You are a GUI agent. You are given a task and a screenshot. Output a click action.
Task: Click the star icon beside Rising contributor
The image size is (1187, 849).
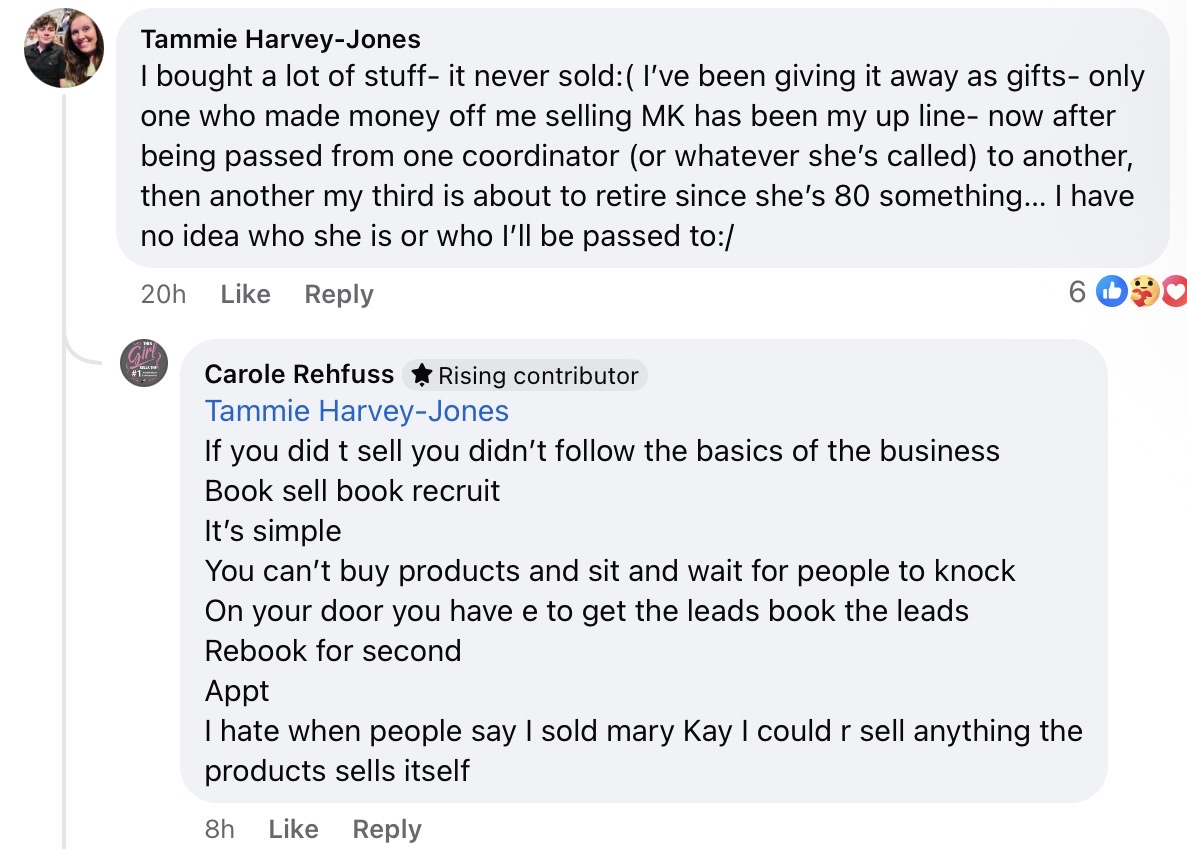click(422, 375)
